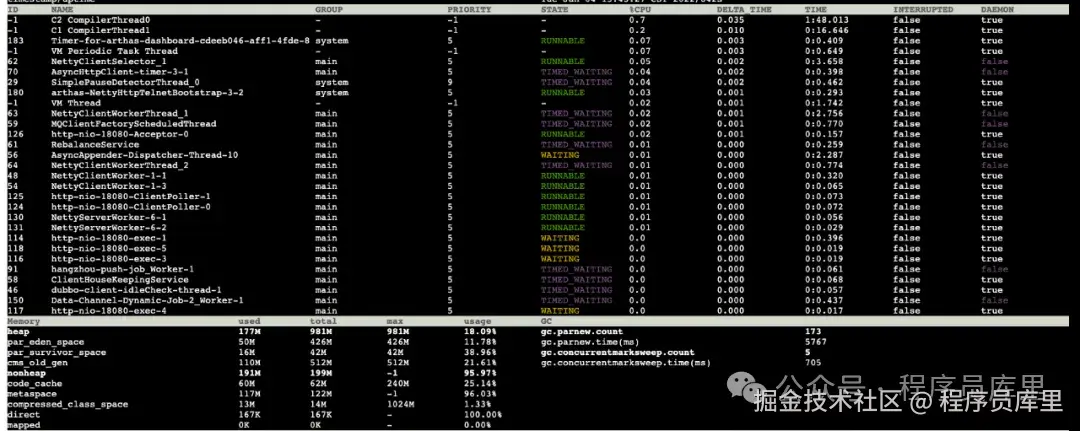Click the nonheap usage value 95.97%
Screen dimensions: 1080x431
[480, 372]
